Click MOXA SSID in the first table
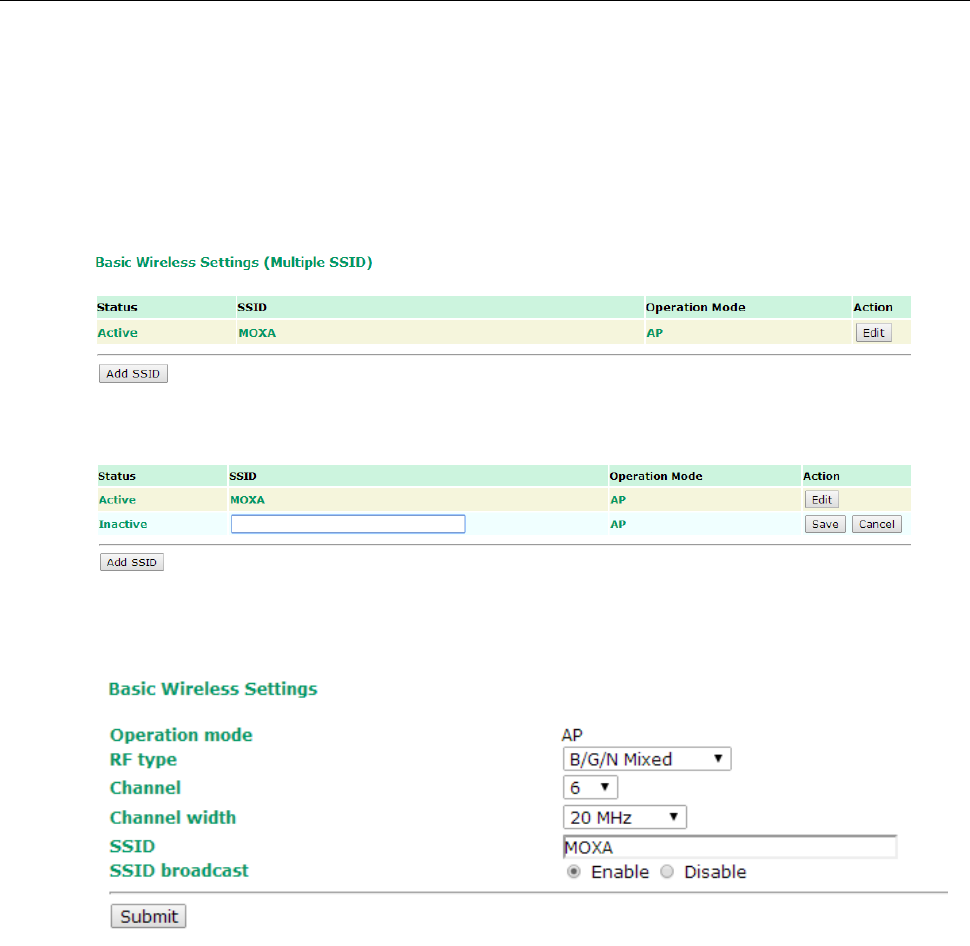 pos(257,333)
